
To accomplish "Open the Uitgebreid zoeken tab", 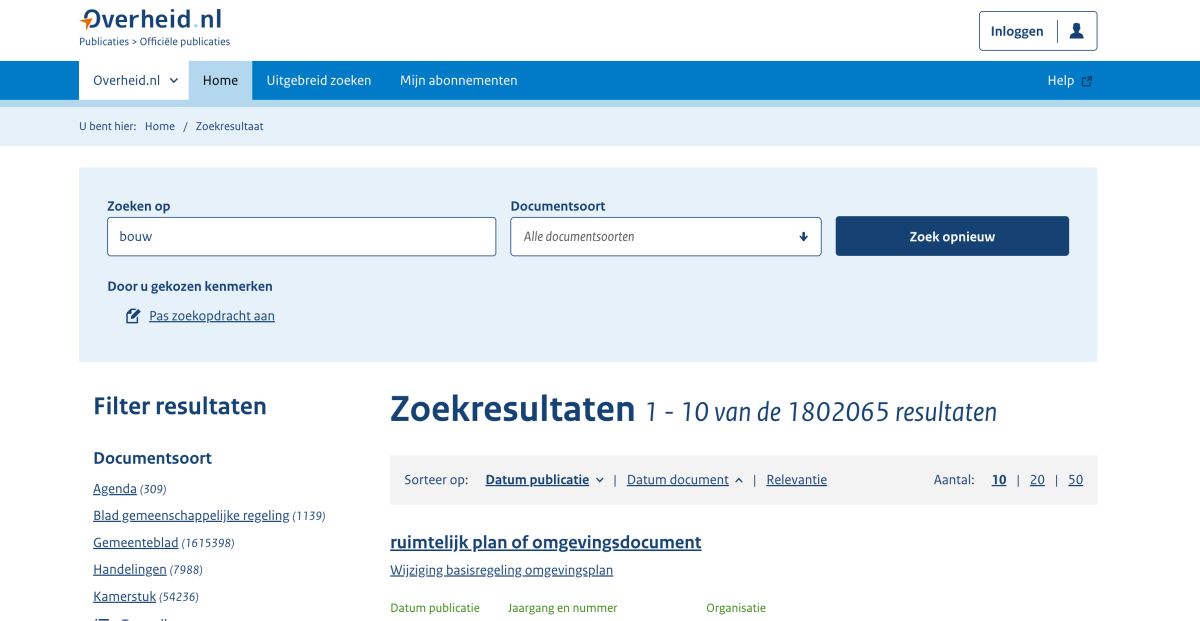I will [x=318, y=81].
